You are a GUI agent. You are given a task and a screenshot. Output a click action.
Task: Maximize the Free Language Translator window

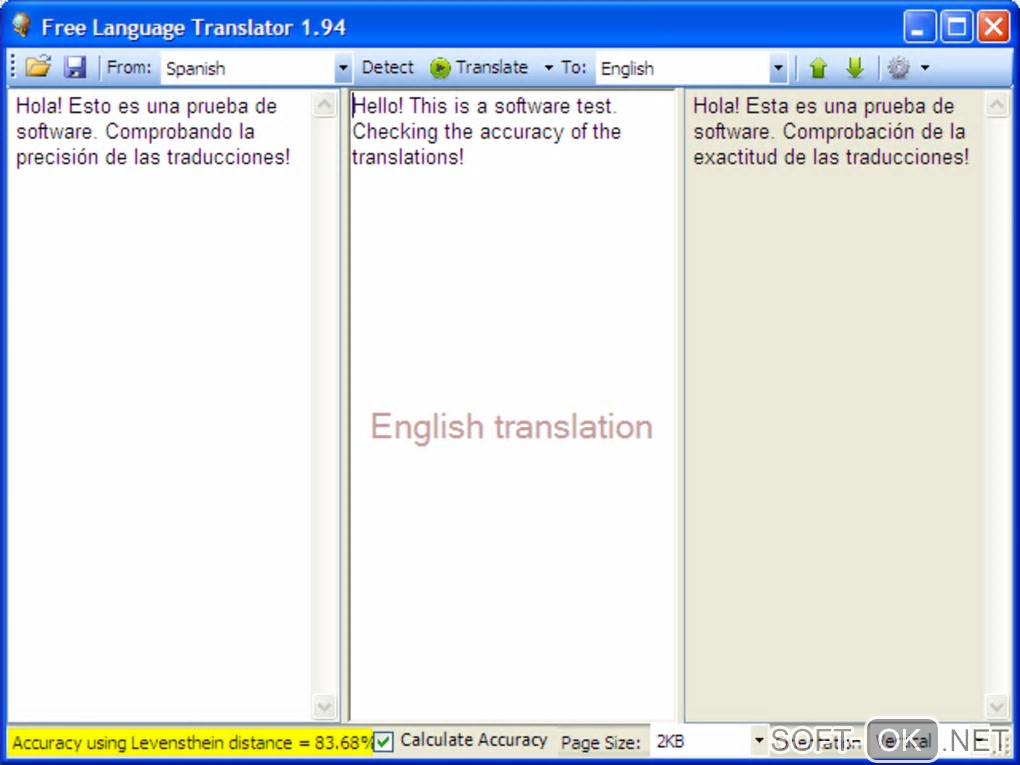click(957, 27)
